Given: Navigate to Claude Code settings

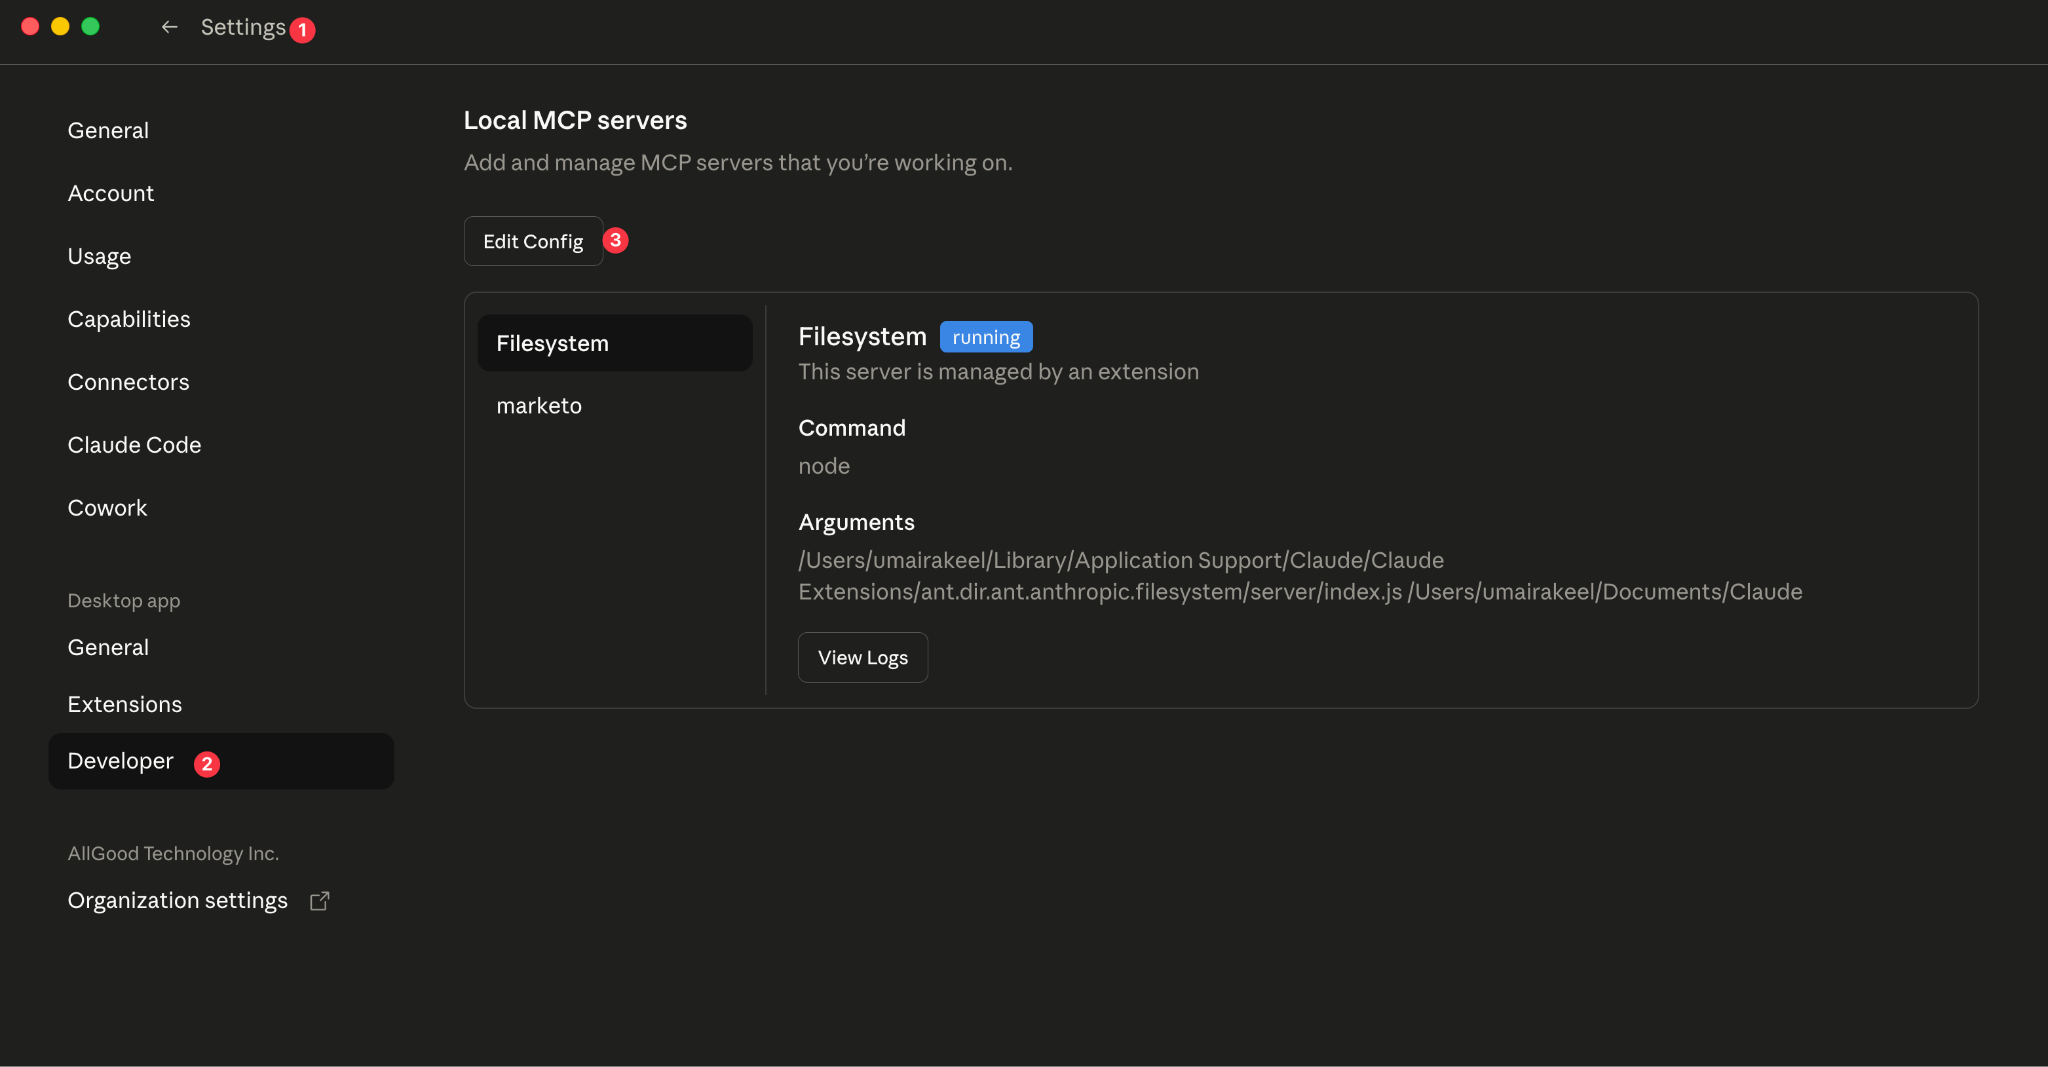Looking at the screenshot, I should [134, 444].
